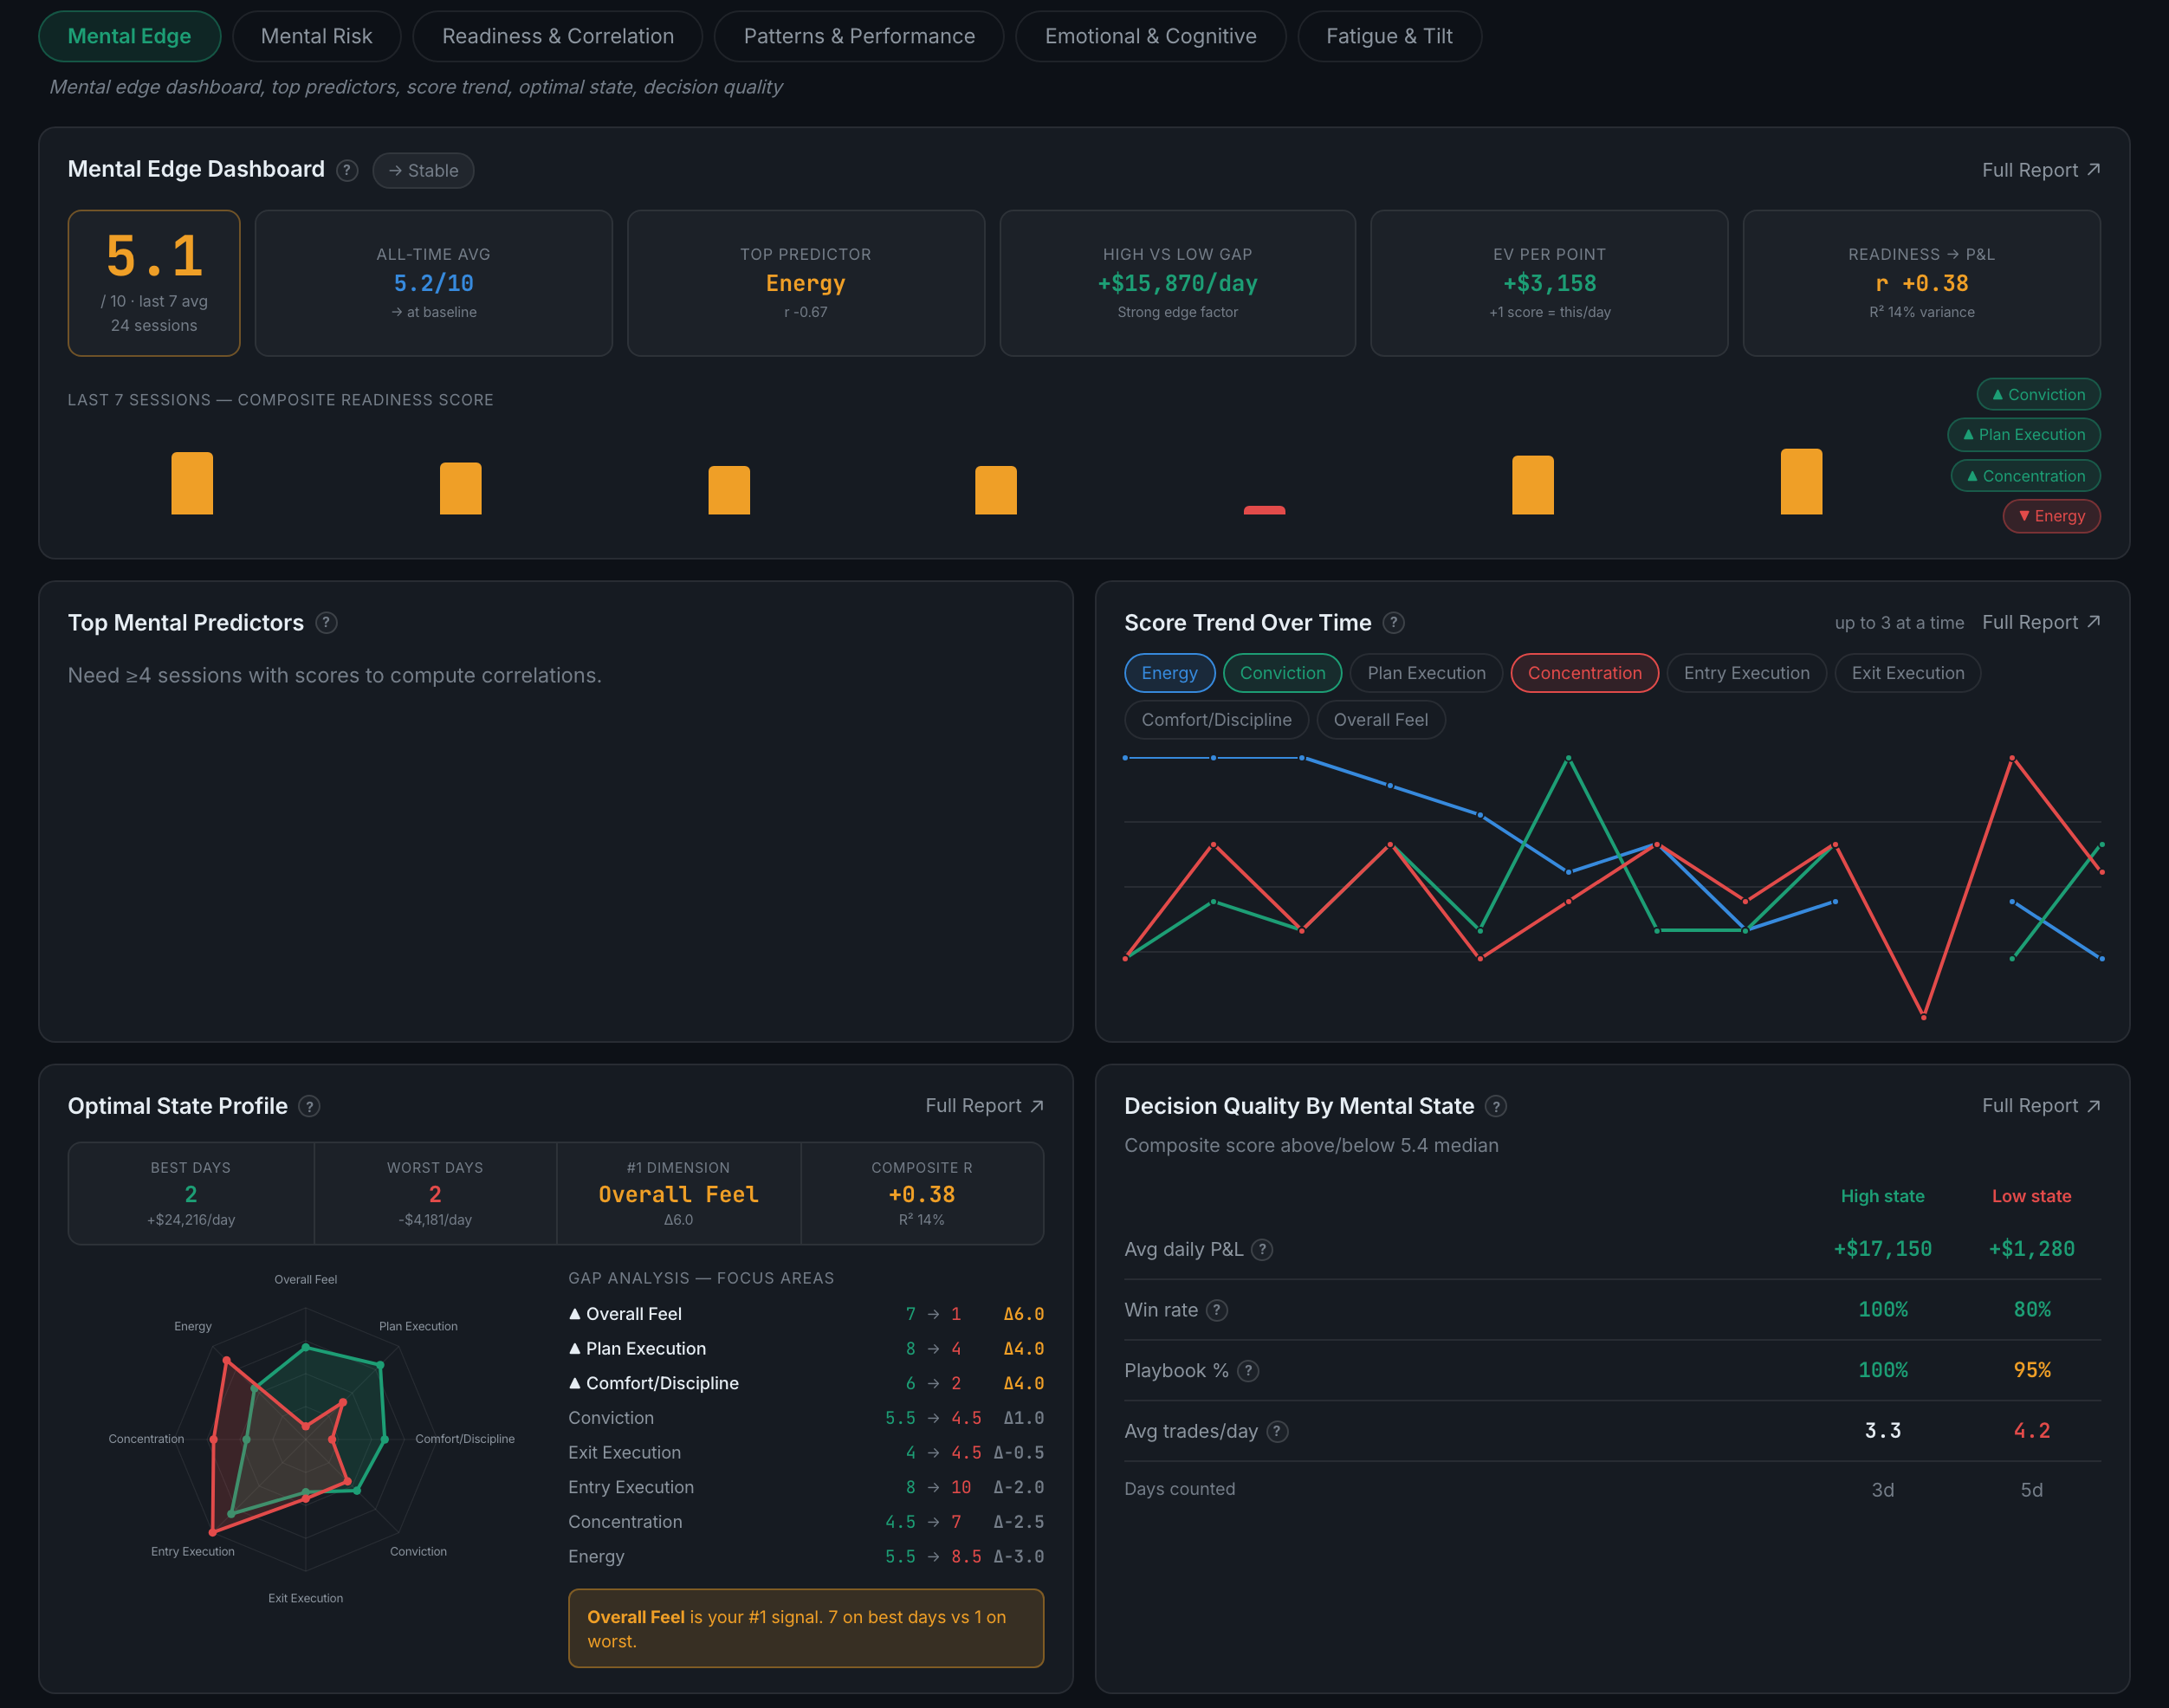Select the Energy declining tag pill
Screen dimensions: 2169x1708
click(2051, 516)
